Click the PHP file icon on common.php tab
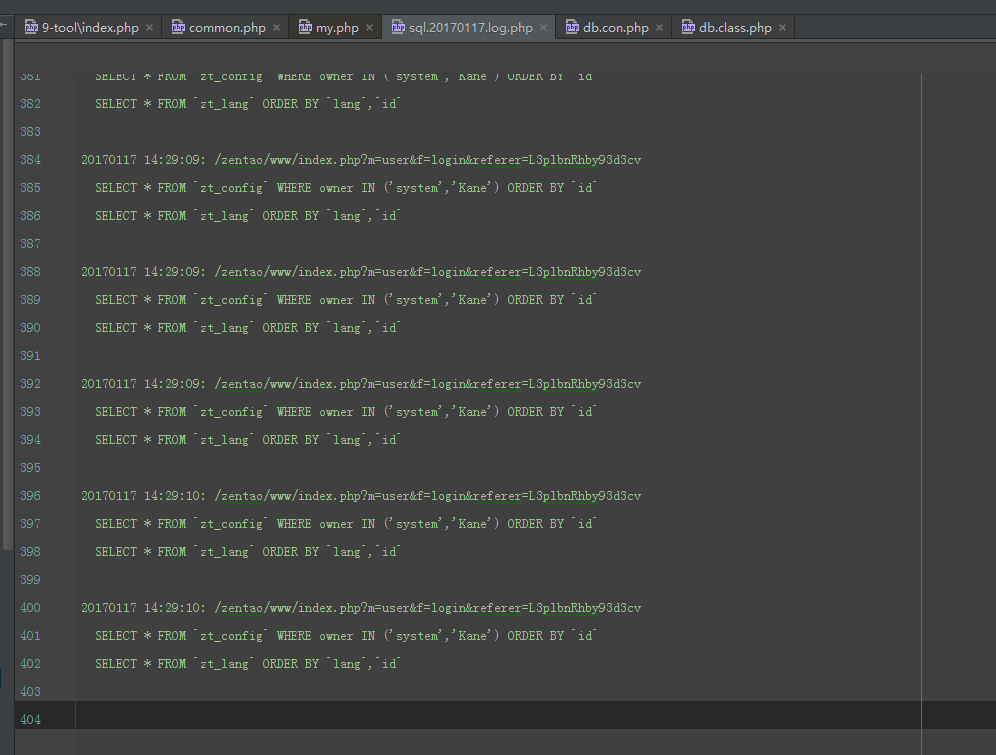 click(x=178, y=27)
